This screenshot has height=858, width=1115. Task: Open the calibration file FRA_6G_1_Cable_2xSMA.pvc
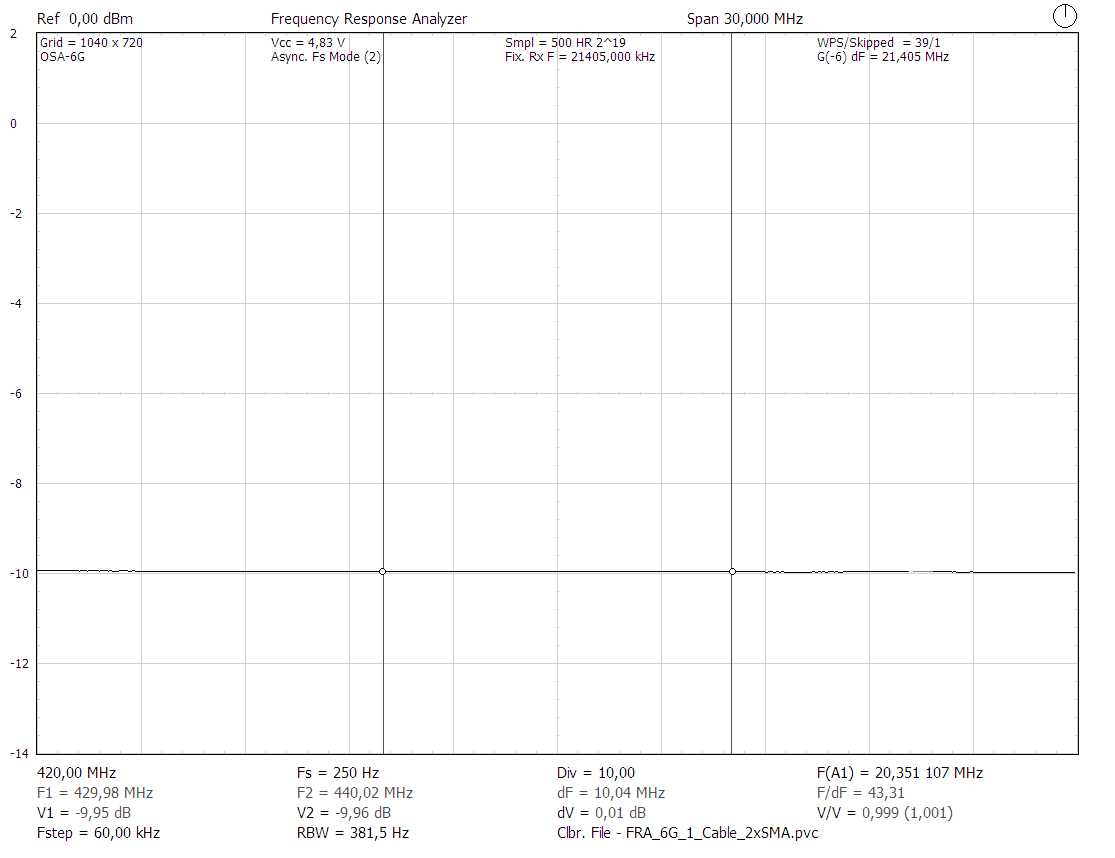(x=686, y=833)
